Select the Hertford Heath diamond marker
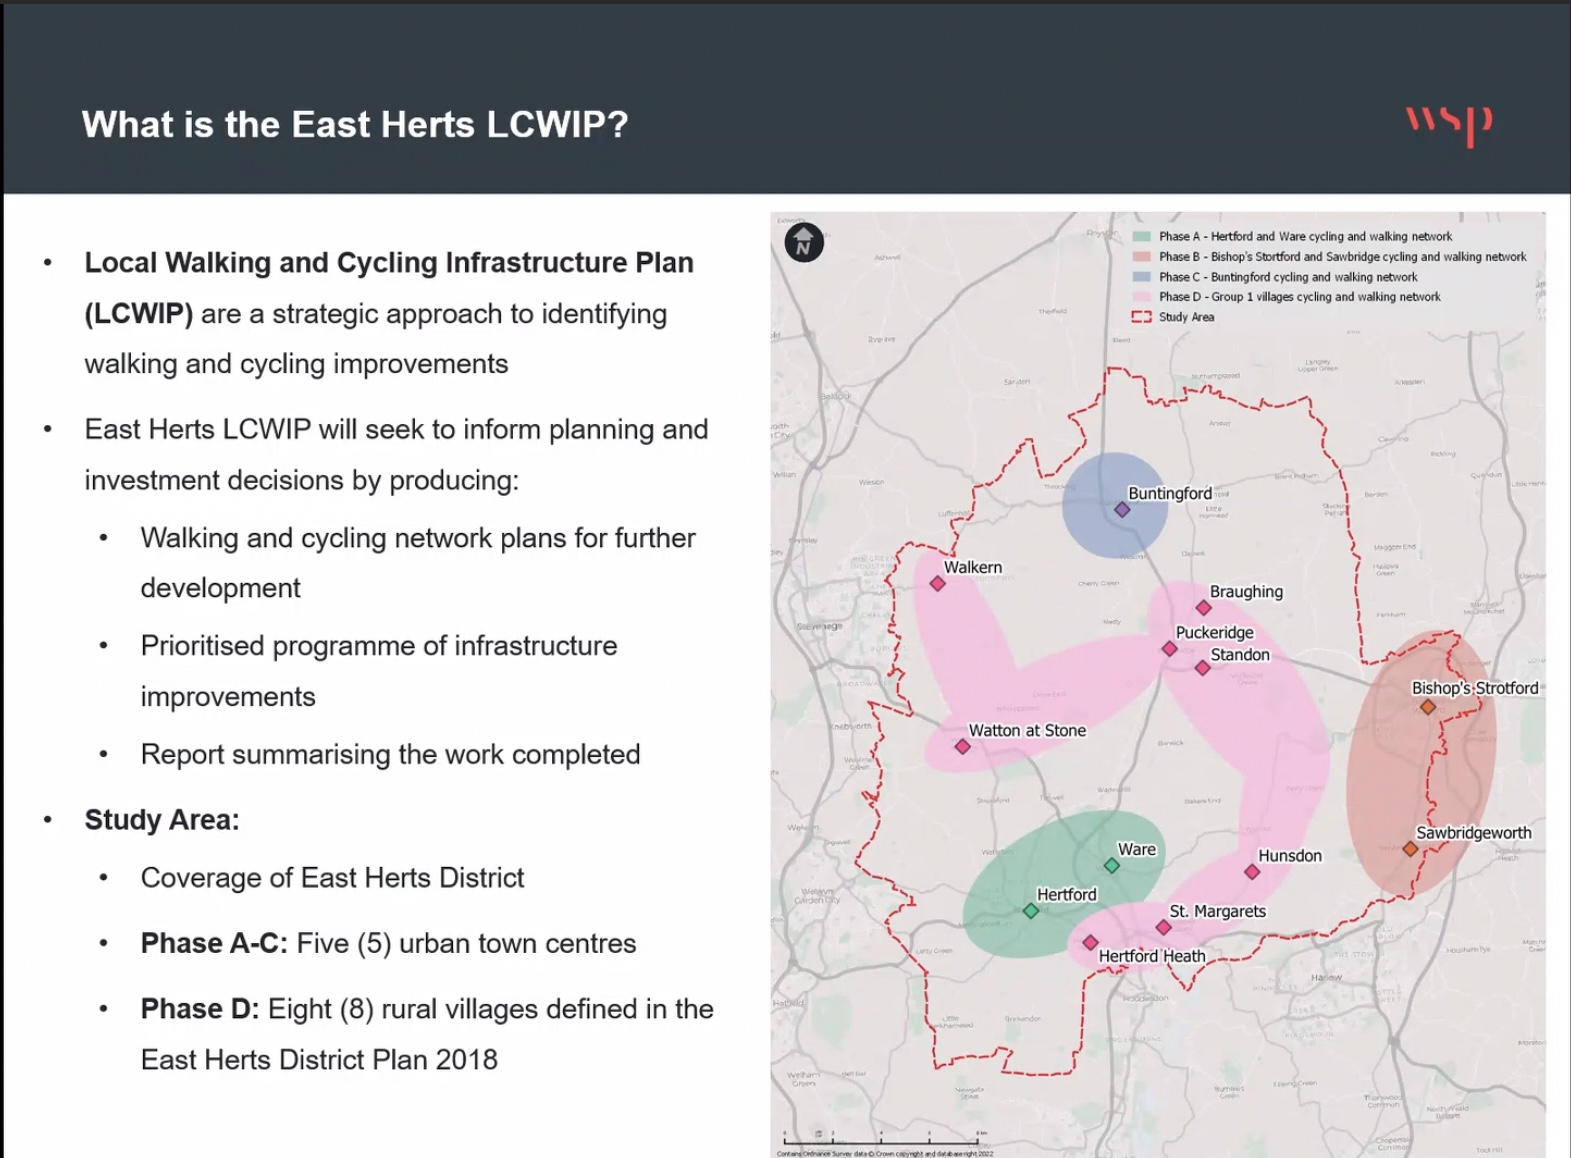 [1090, 943]
